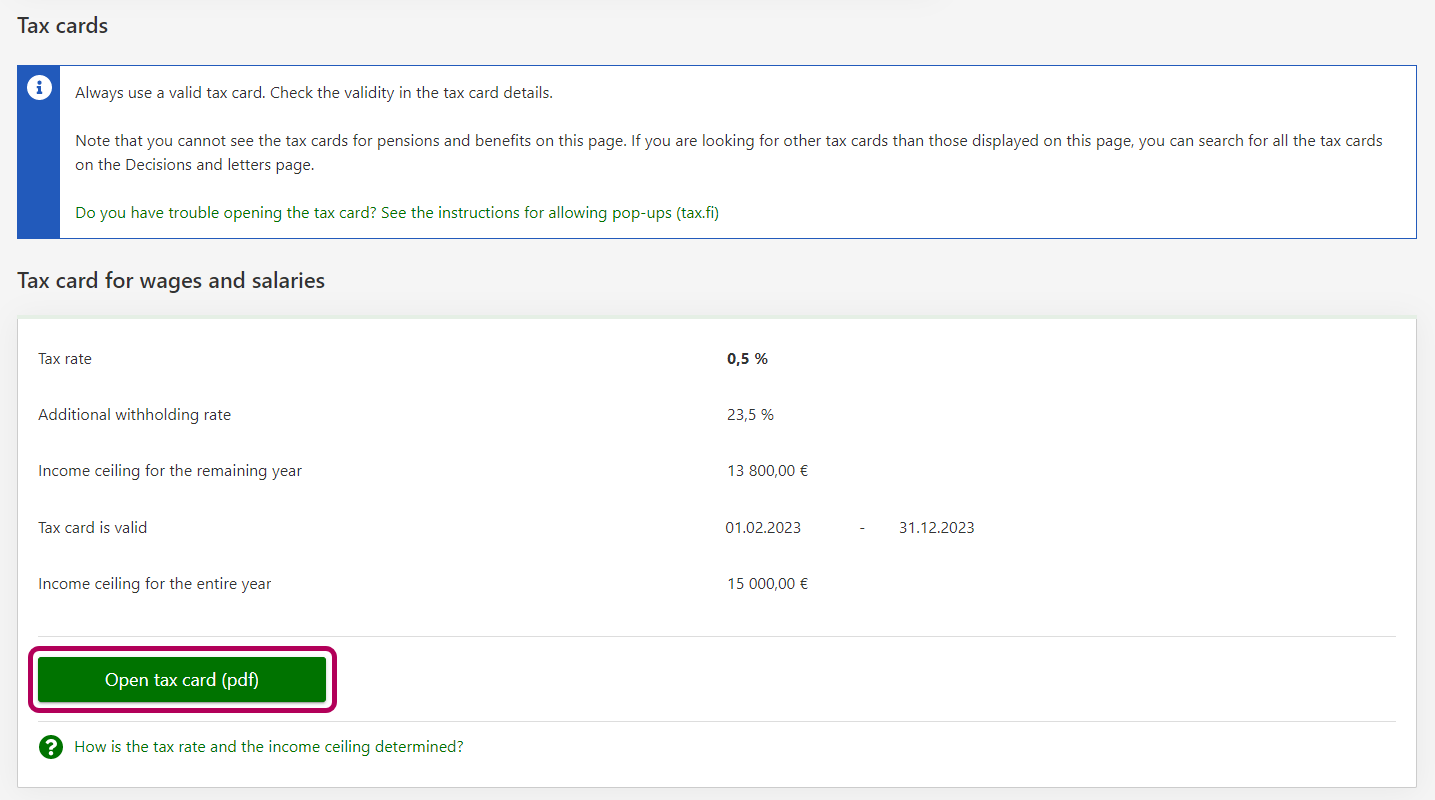Click the 13 800,00 € amount

(767, 471)
